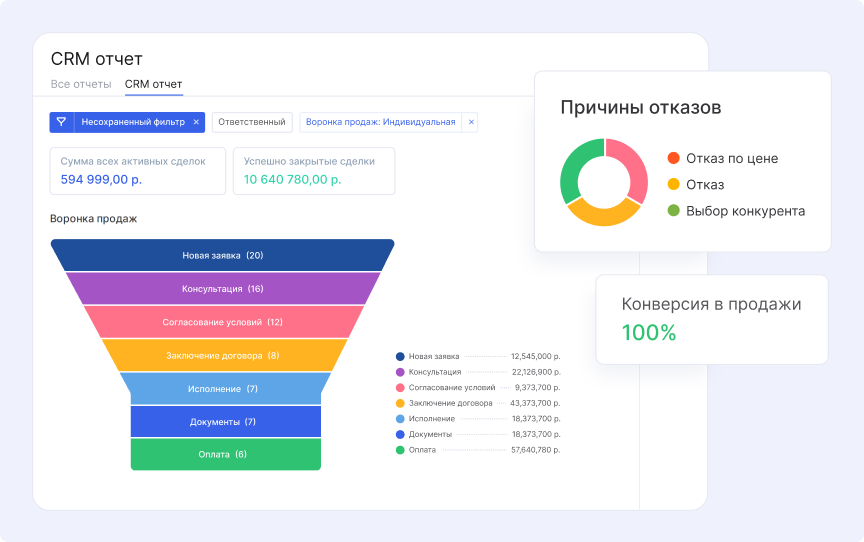Switch to the Все отчеты tab
The width and height of the screenshot is (864, 542).
tap(80, 84)
